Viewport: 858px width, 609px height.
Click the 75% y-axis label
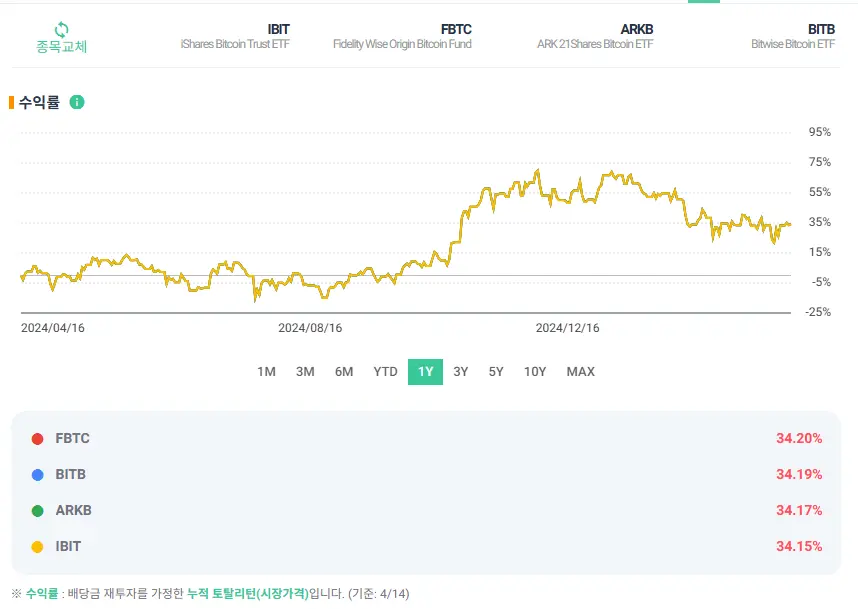820,162
